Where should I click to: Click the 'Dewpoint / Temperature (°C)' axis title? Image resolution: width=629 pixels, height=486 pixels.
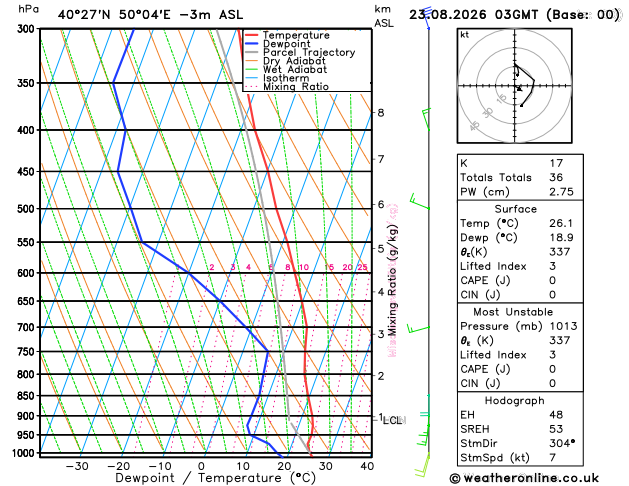(215, 478)
